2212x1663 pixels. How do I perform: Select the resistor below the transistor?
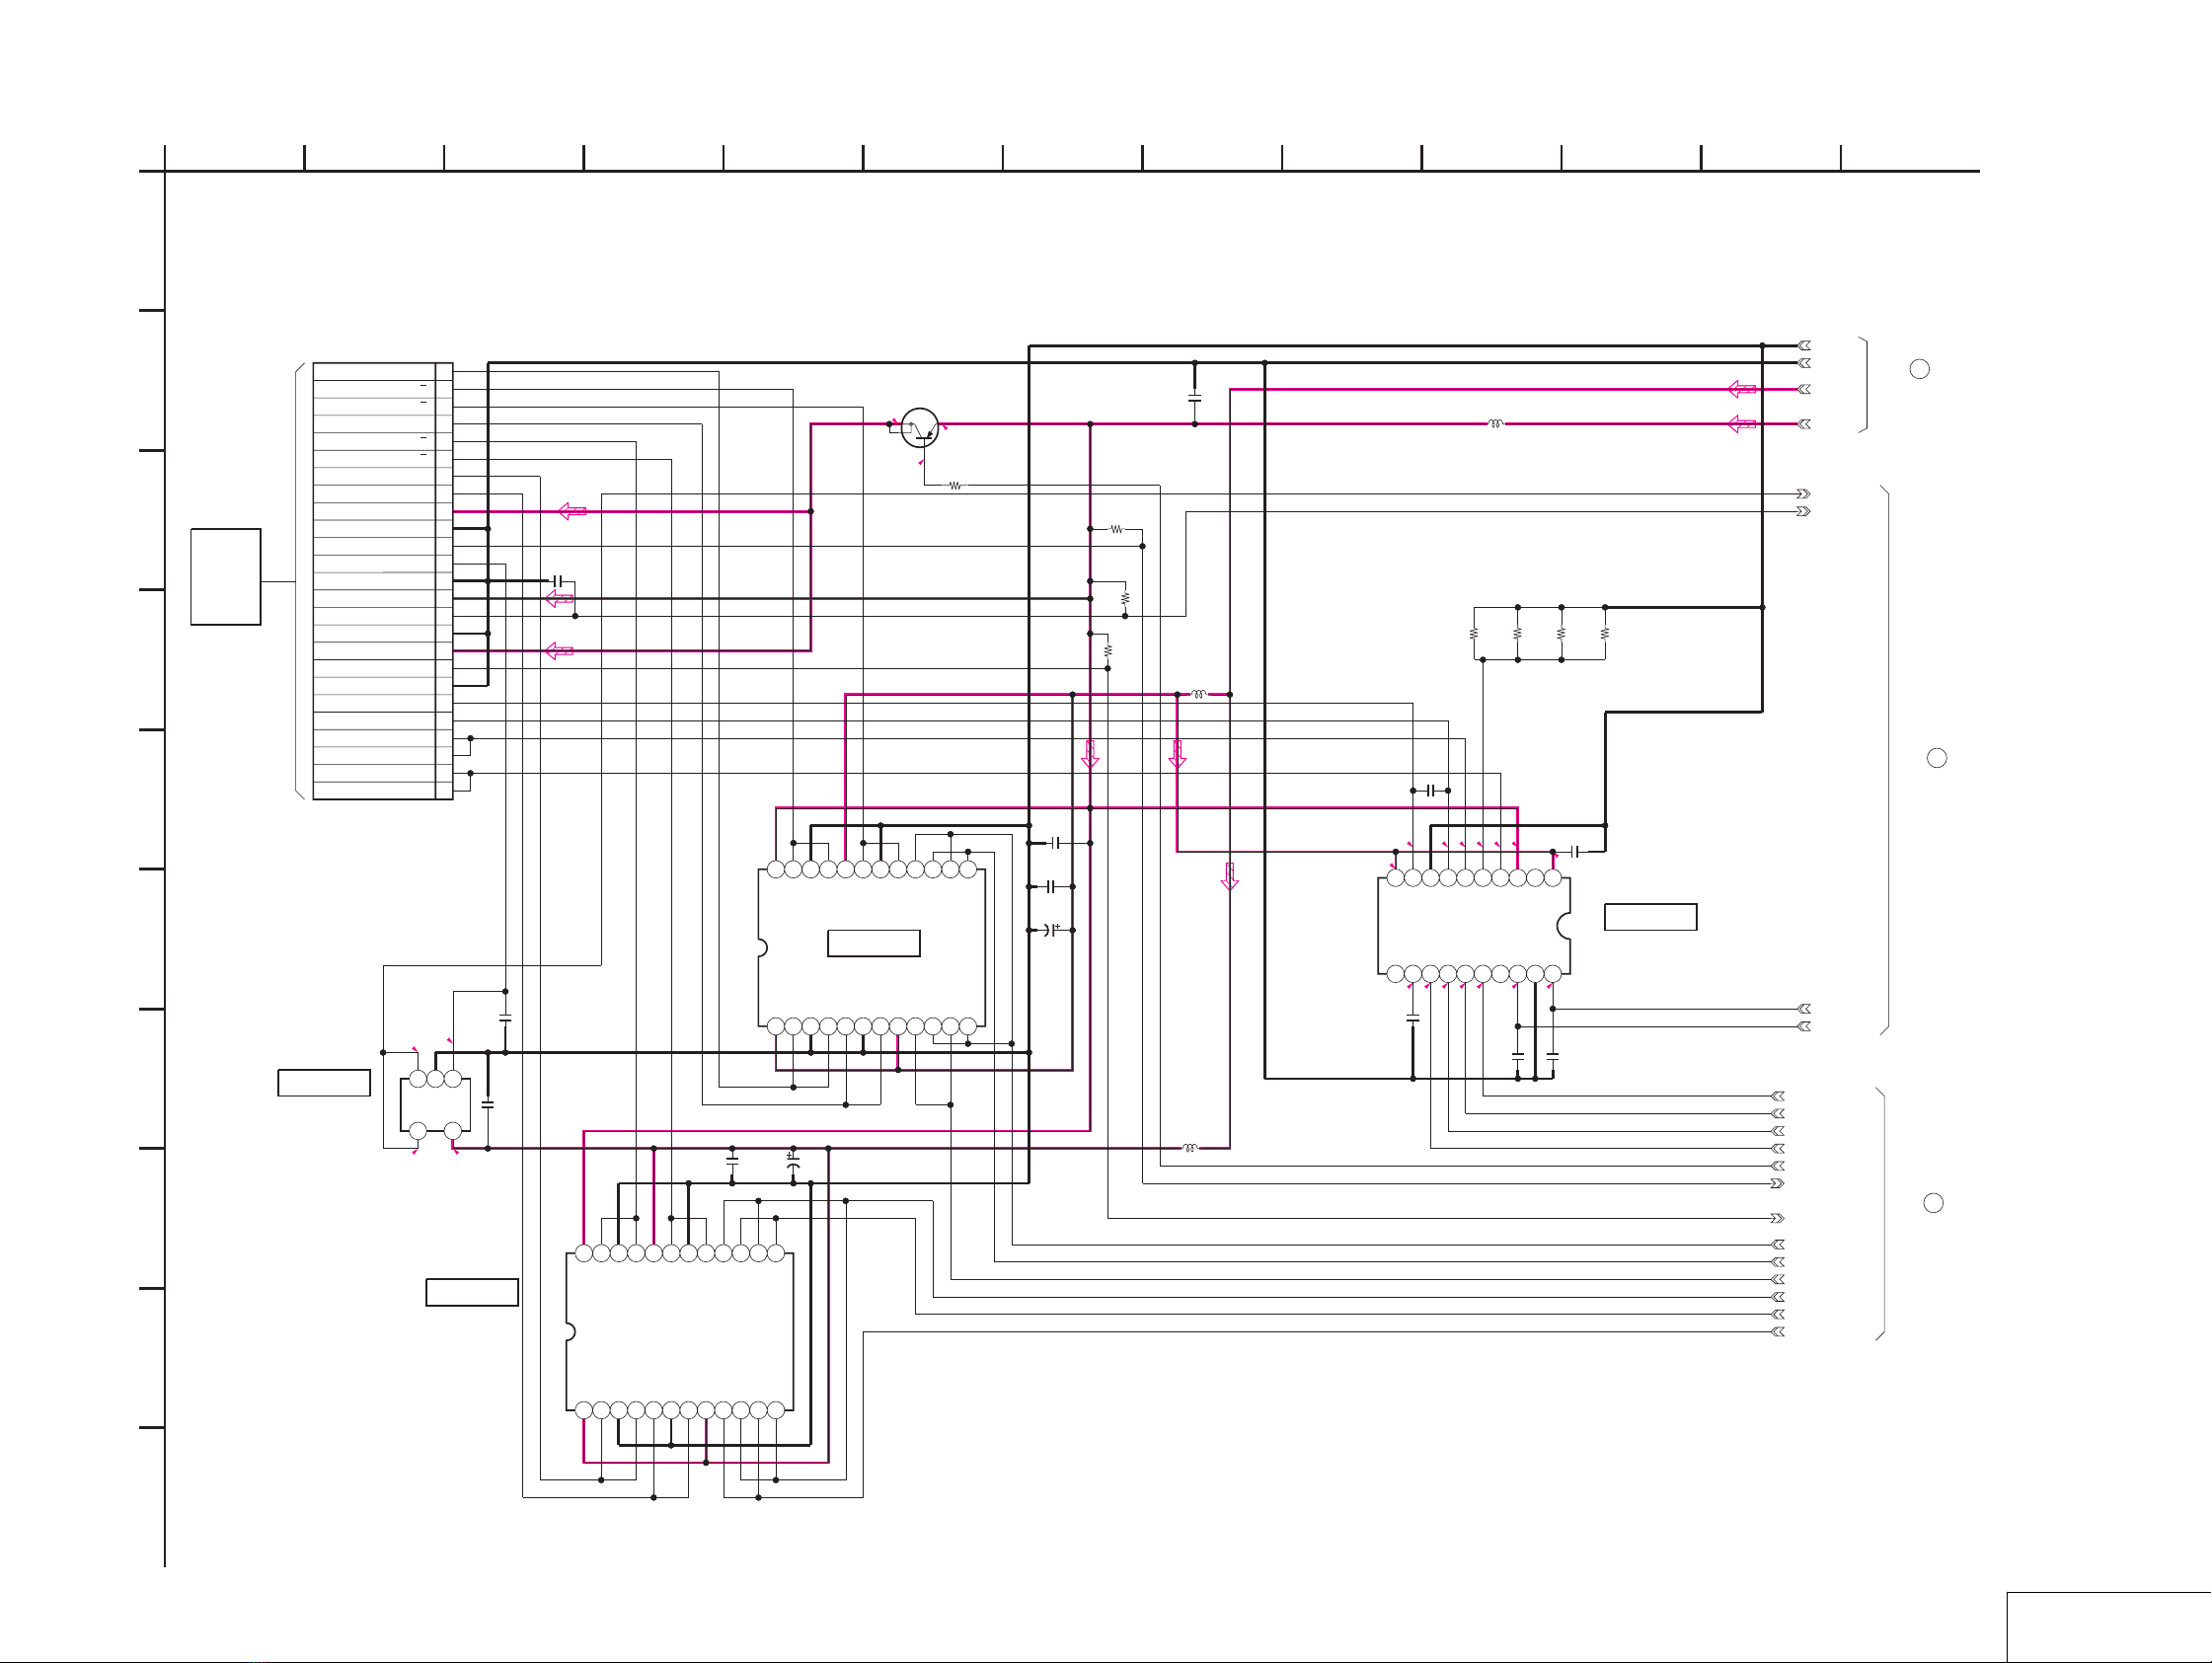(955, 486)
